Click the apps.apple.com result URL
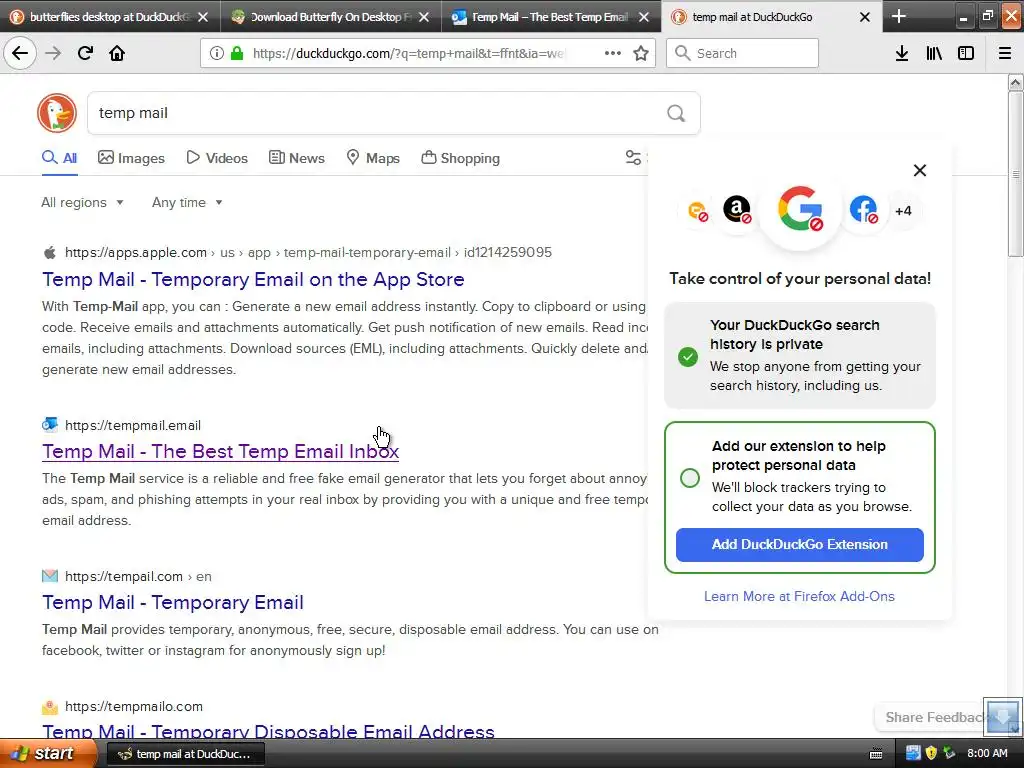This screenshot has height=768, width=1024. [x=308, y=252]
